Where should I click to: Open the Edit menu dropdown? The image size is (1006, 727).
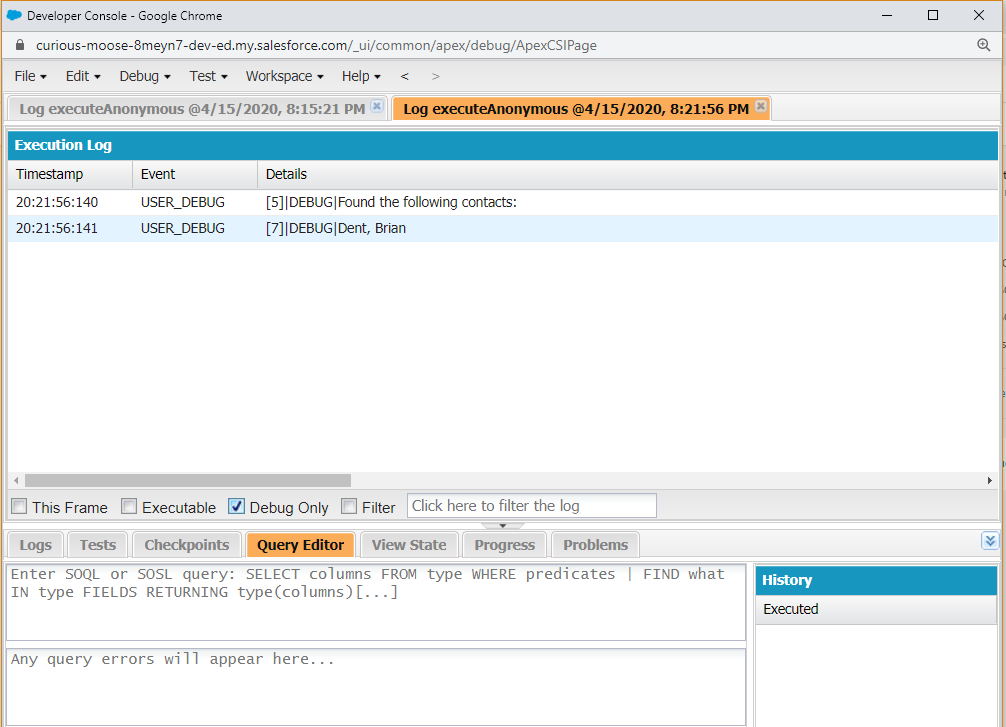click(83, 76)
